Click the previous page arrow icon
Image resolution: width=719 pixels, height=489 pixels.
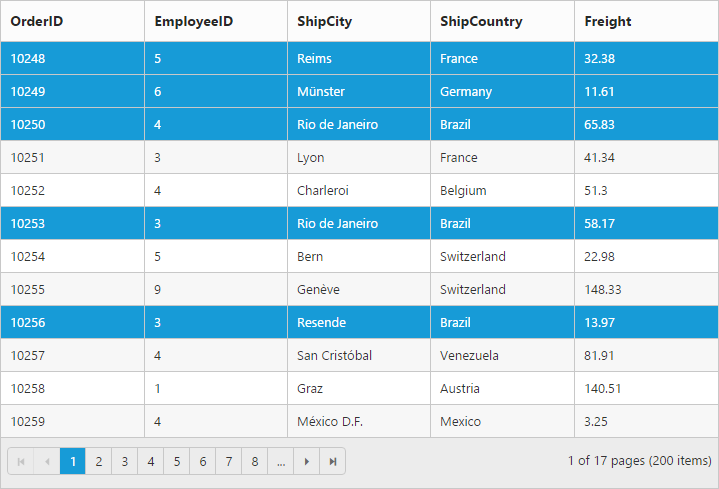pyautogui.click(x=46, y=461)
